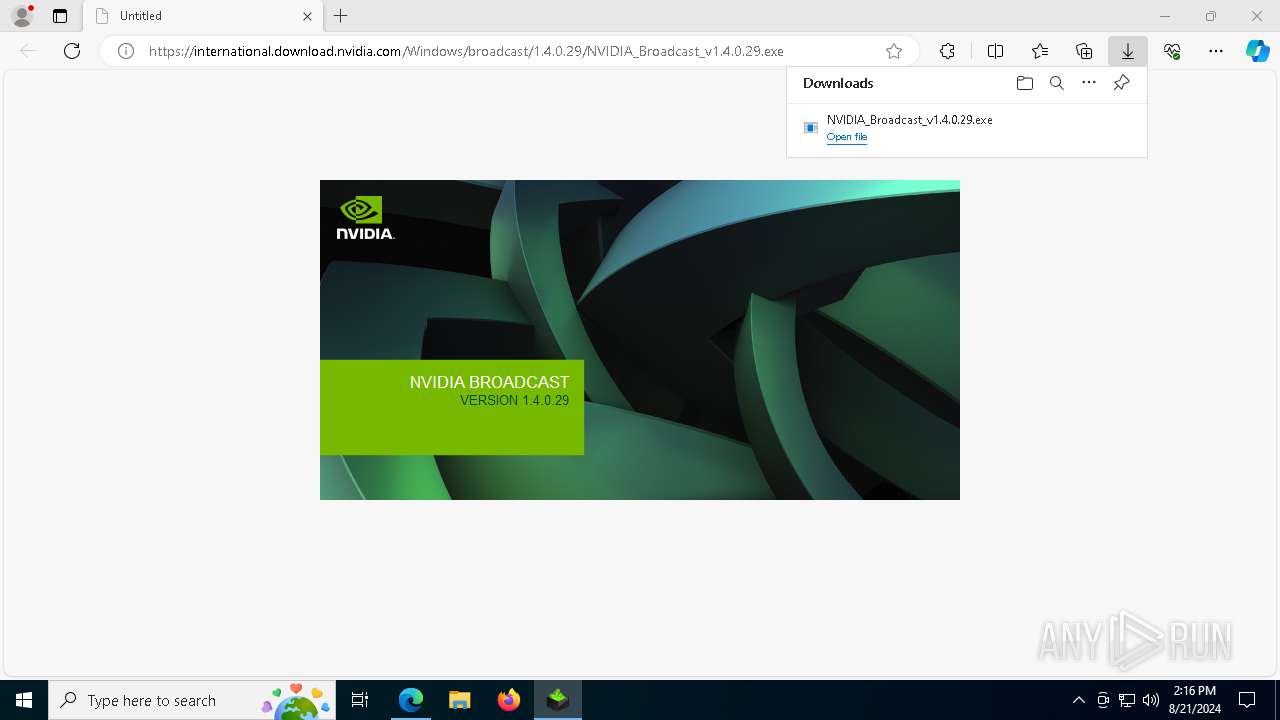
Task: Open the volume tray icon
Action: (x=1151, y=700)
